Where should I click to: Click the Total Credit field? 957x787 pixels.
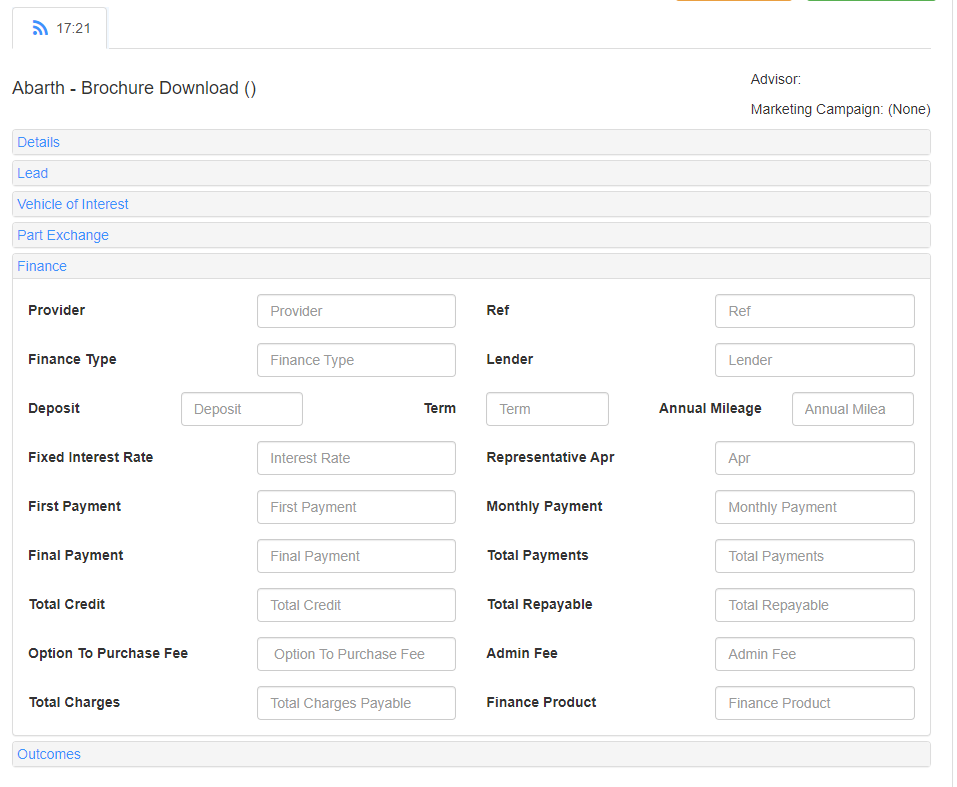356,605
